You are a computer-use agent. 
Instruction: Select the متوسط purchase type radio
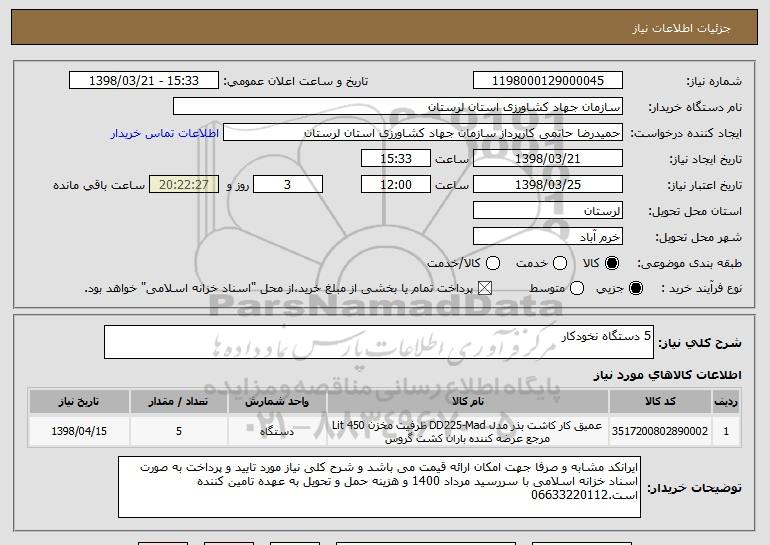pos(577,288)
